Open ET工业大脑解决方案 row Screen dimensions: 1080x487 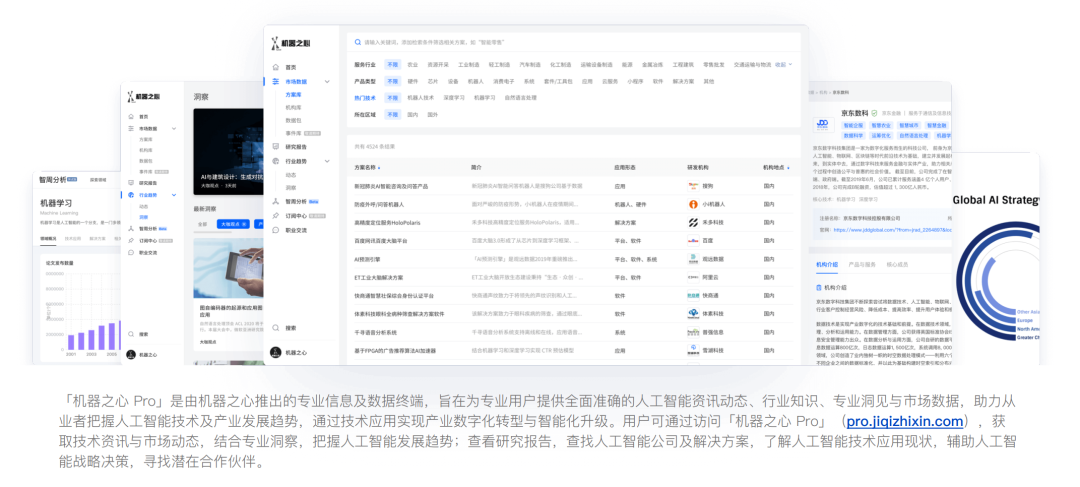point(573,277)
